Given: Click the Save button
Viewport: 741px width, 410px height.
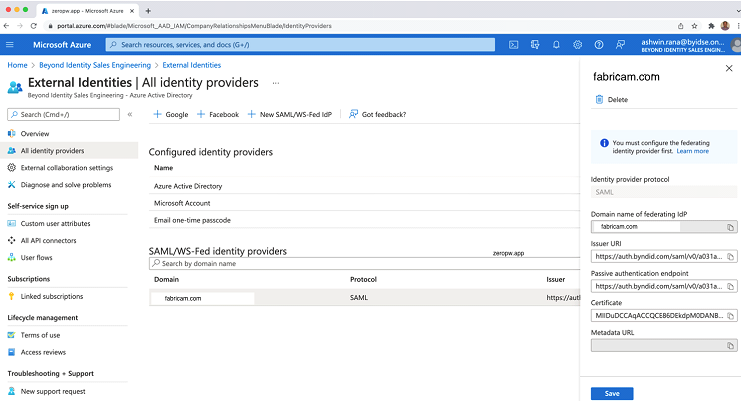Looking at the screenshot, I should click(x=612, y=393).
